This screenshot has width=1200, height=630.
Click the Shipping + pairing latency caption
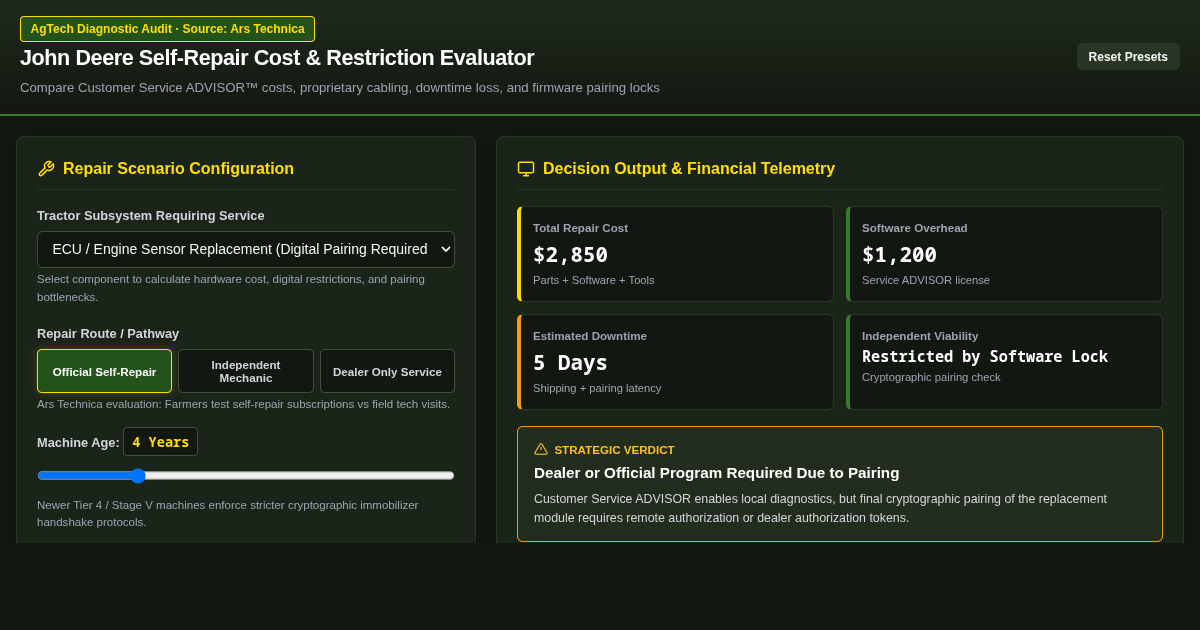(x=597, y=388)
